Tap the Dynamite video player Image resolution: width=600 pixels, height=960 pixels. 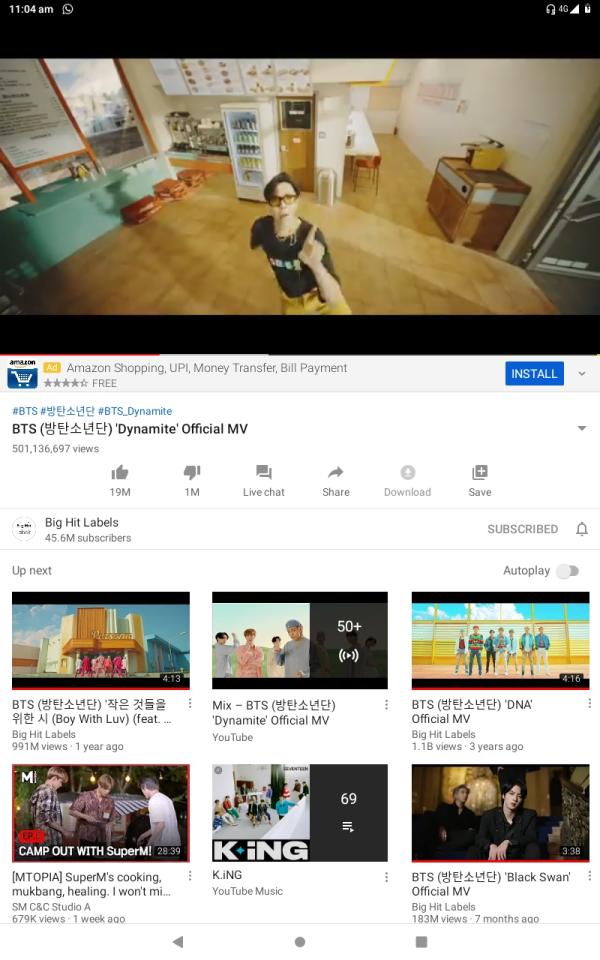(300, 187)
